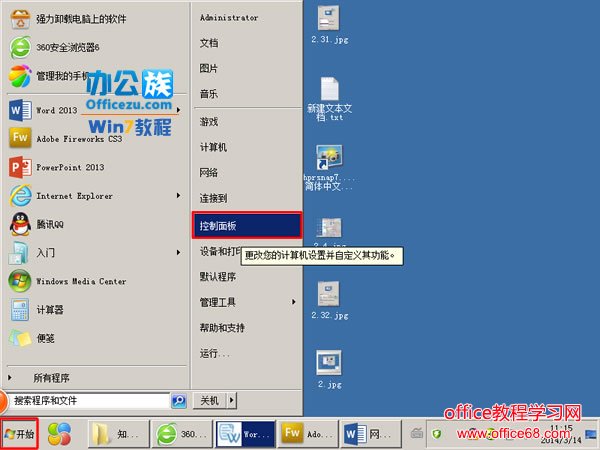Open folder 知... taskbar button
Viewport: 600px width, 450px height.
click(x=119, y=434)
